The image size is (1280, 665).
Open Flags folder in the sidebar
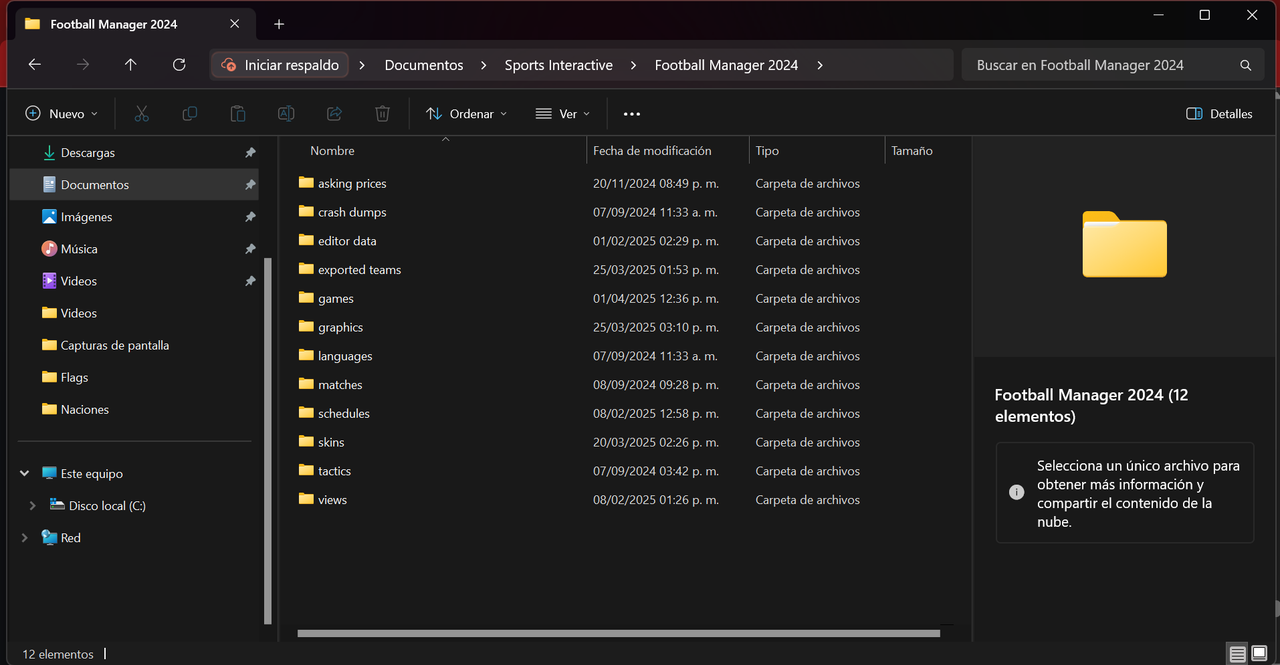pos(74,377)
